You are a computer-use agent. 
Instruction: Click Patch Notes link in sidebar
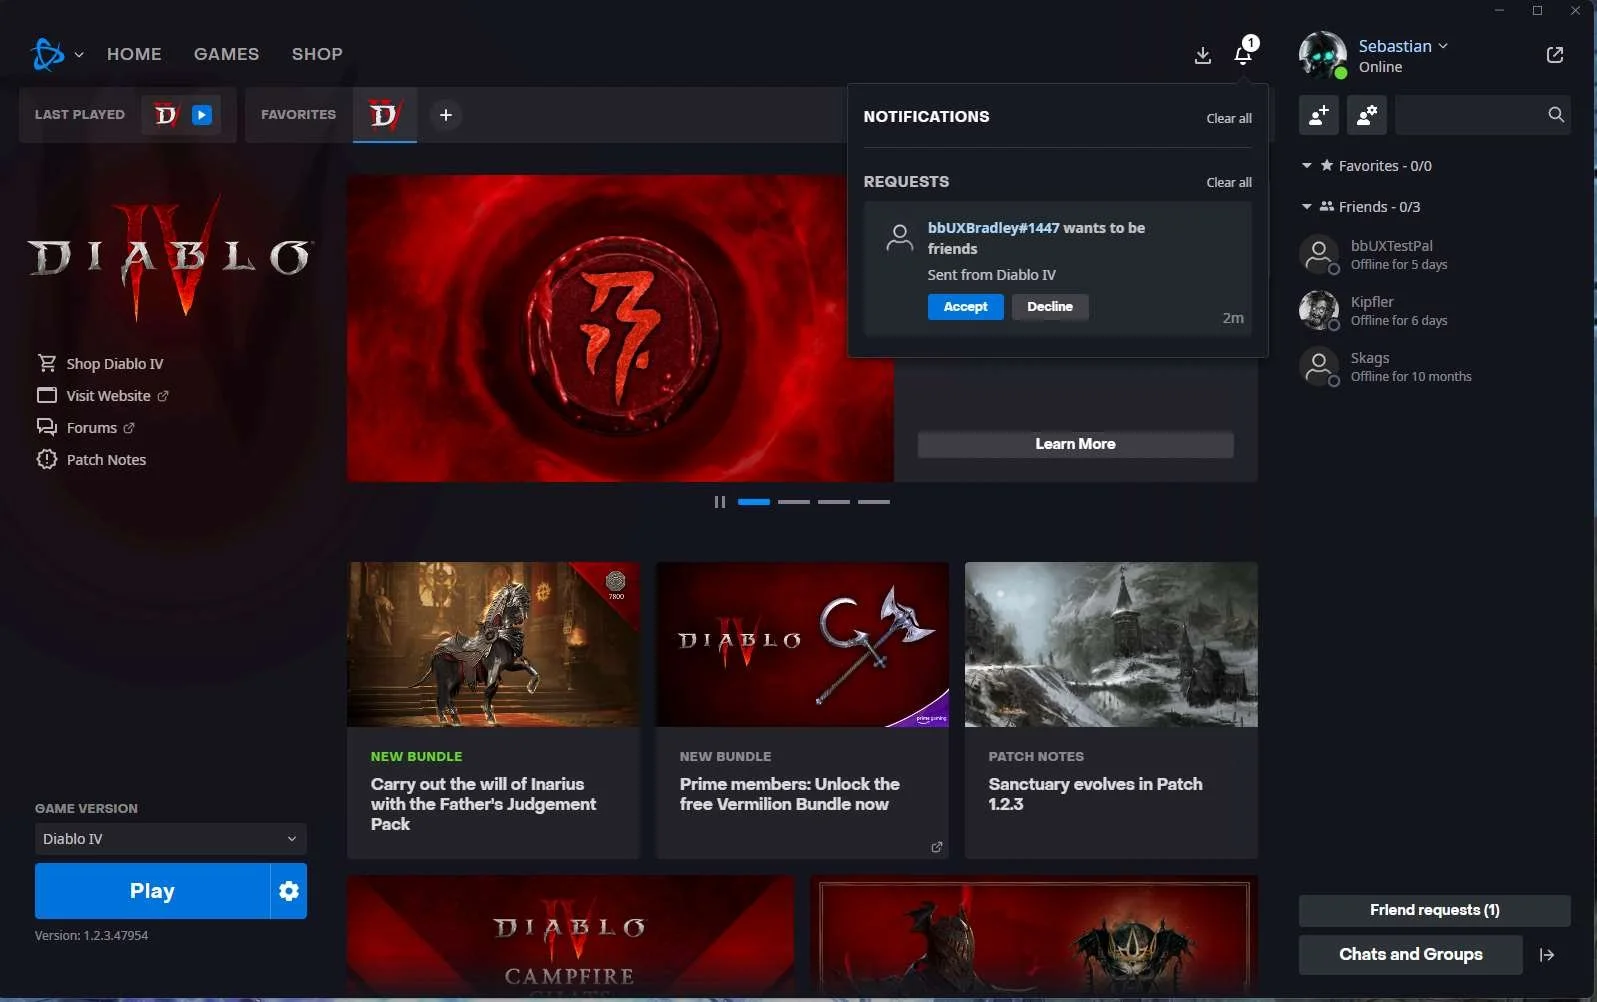click(x=106, y=460)
